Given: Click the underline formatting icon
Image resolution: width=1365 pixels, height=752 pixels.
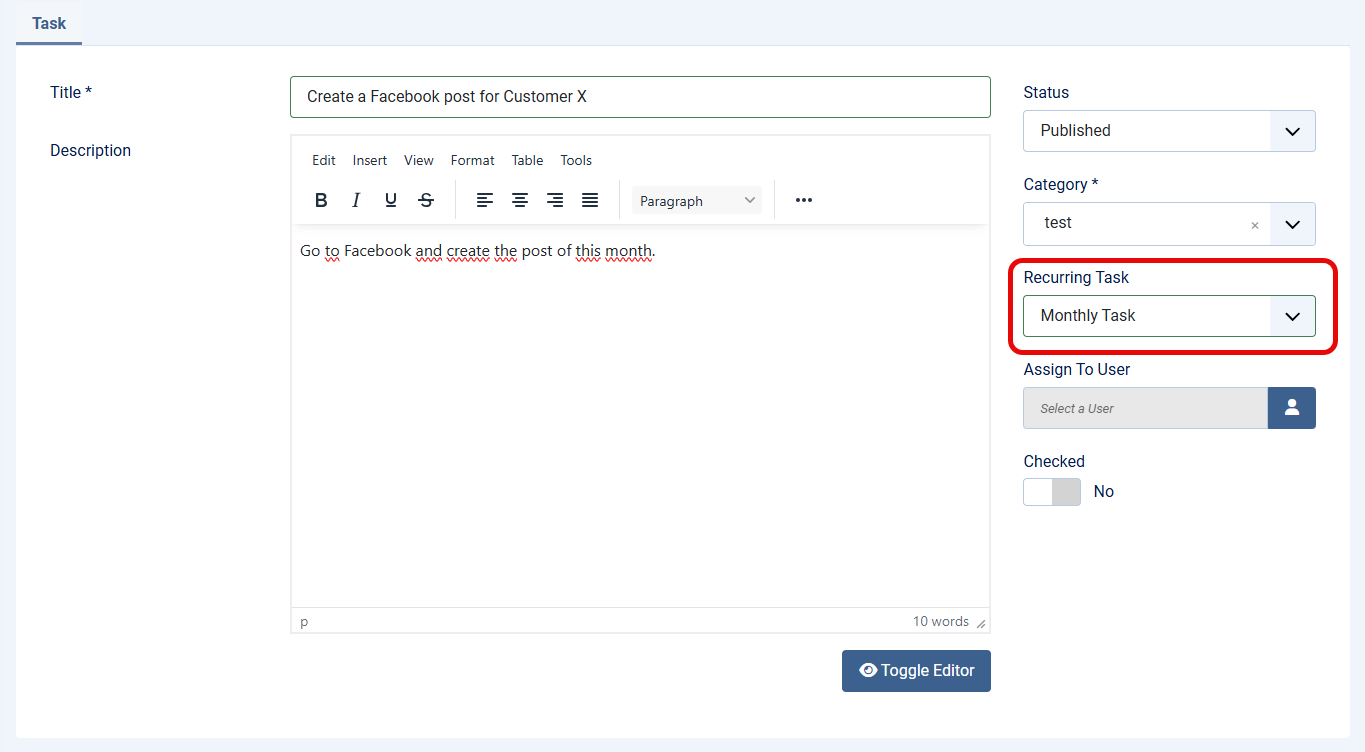Looking at the screenshot, I should coord(391,200).
